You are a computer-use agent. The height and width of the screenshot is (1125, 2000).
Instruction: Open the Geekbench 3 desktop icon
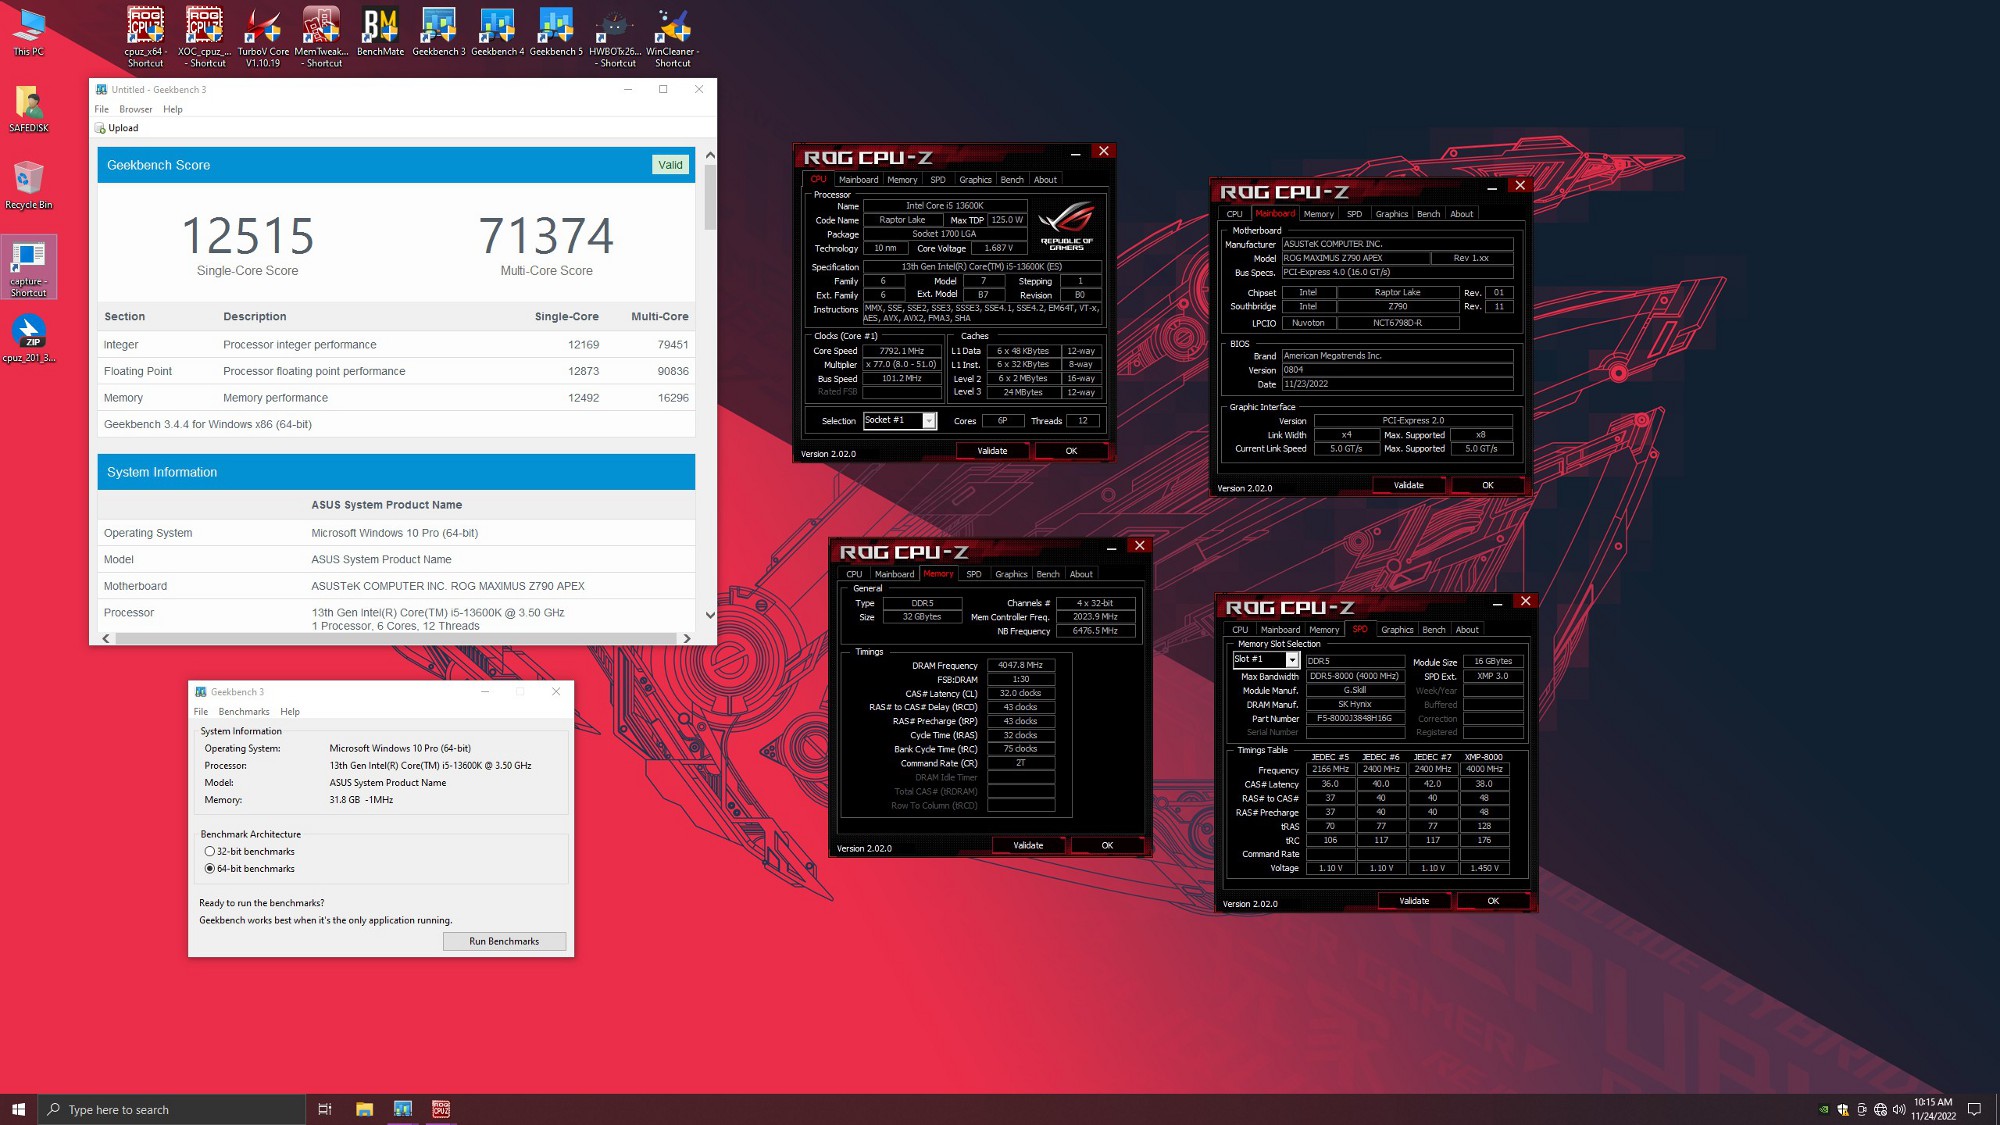pos(438,31)
